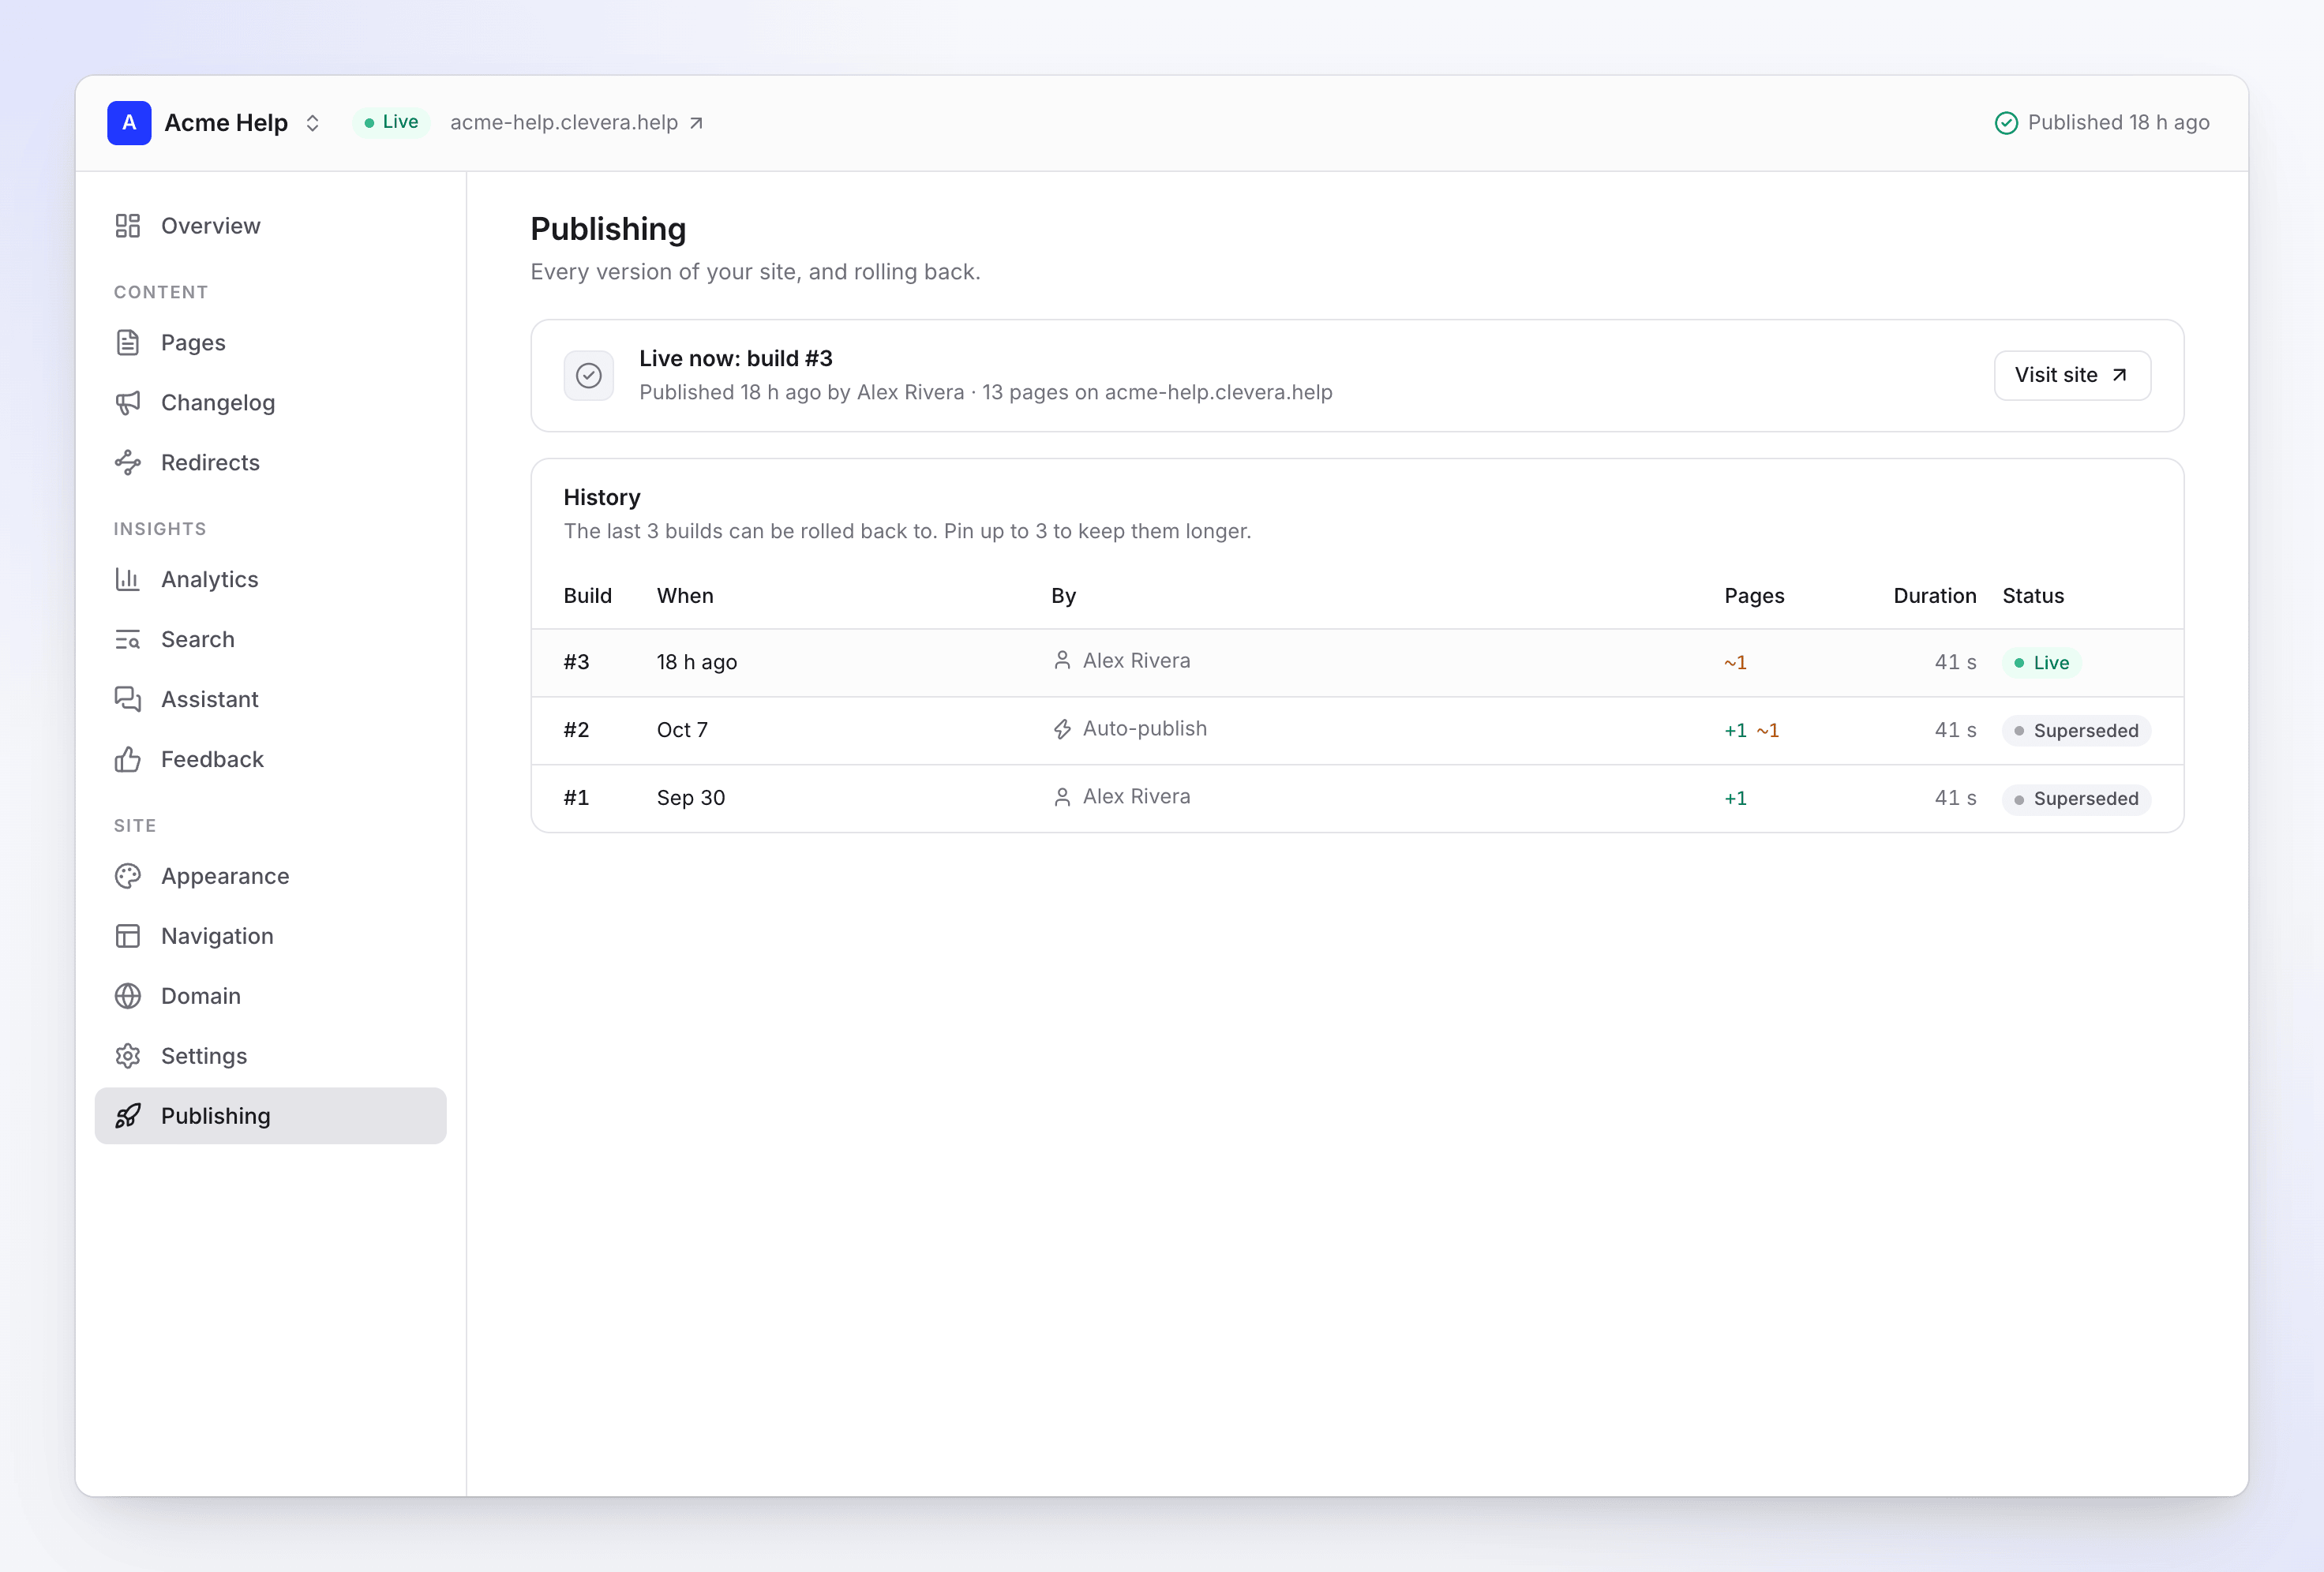Click the Duration column header

click(1934, 596)
